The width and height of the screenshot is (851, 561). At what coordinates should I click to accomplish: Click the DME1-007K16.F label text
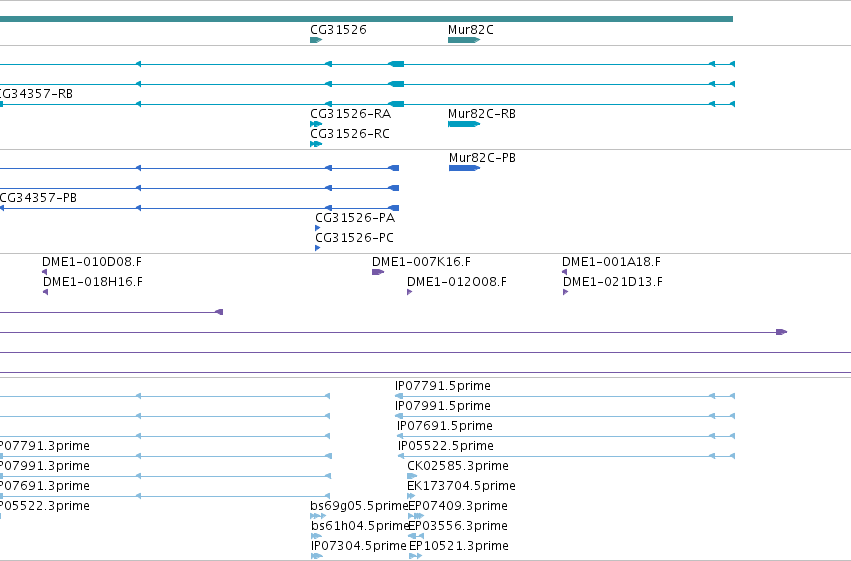click(x=421, y=262)
